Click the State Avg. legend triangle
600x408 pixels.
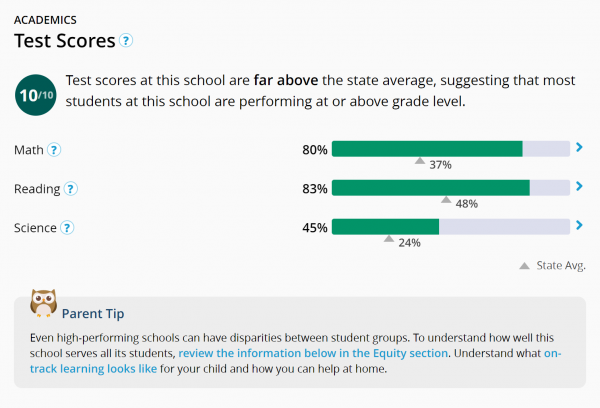tap(524, 266)
